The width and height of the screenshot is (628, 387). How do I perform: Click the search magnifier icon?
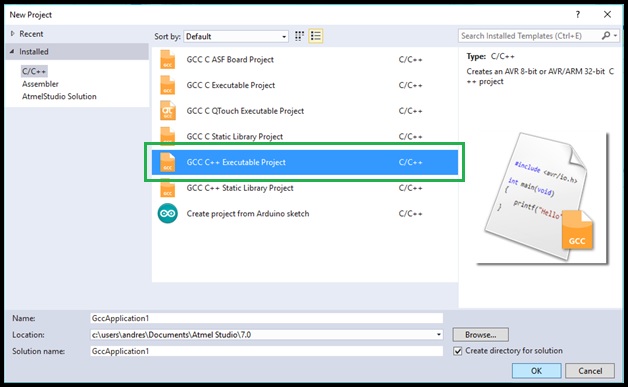[x=606, y=36]
